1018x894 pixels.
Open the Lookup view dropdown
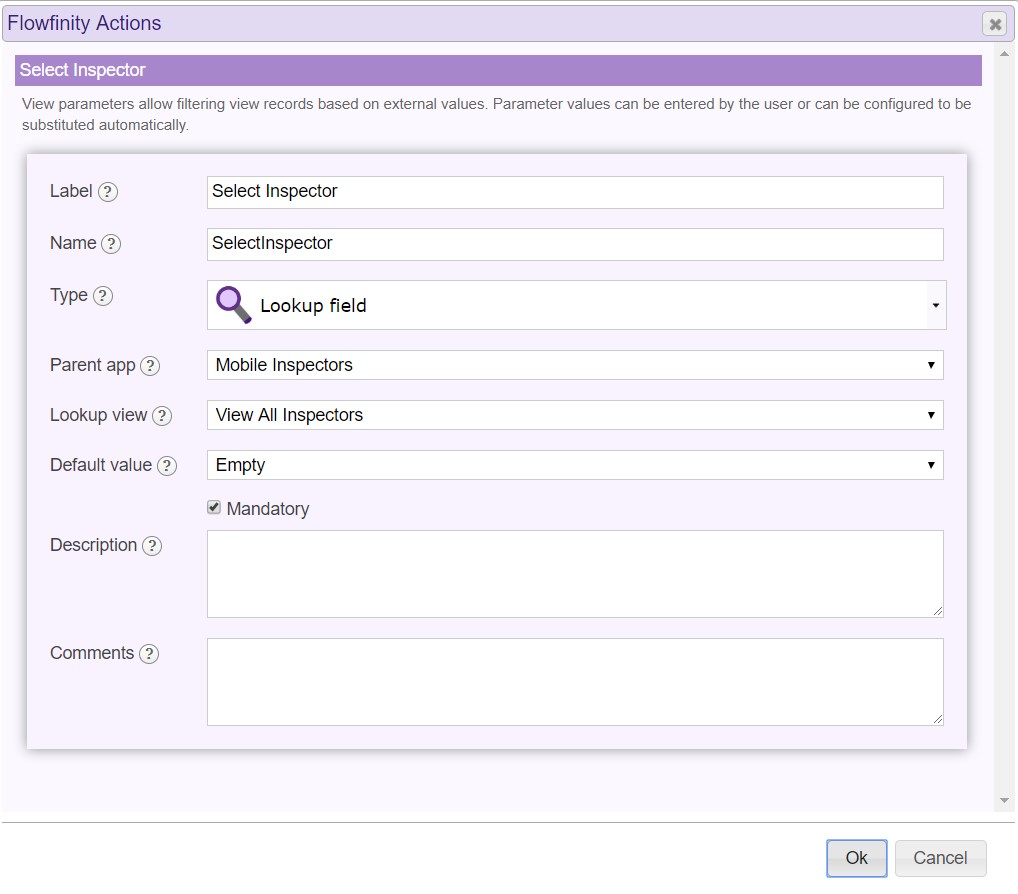tap(575, 415)
